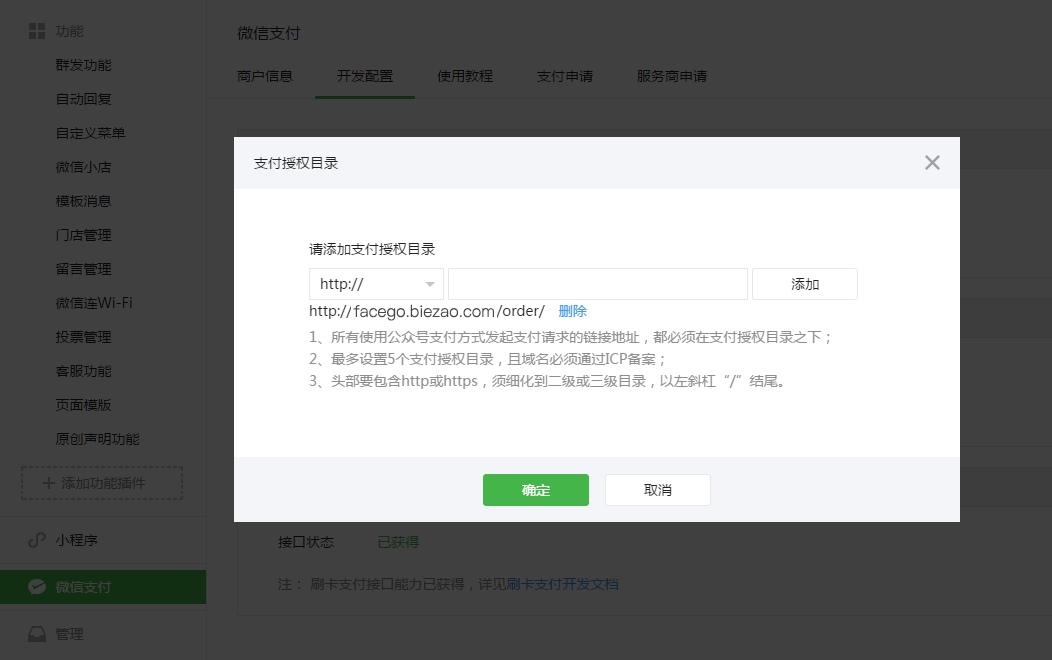The height and width of the screenshot is (660, 1052).
Task: Click the 微信支付 checkmark icon
Action: pyautogui.click(x=37, y=587)
